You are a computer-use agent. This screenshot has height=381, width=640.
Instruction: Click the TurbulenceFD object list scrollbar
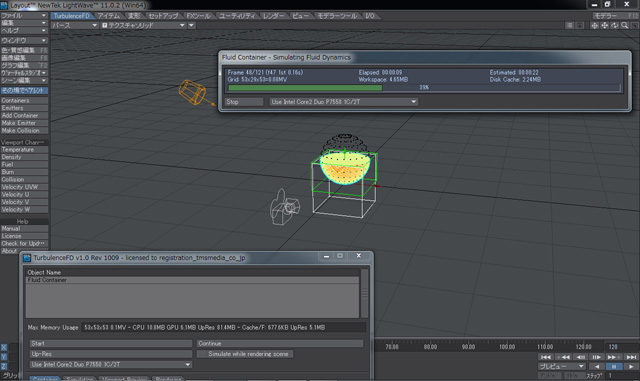364,293
